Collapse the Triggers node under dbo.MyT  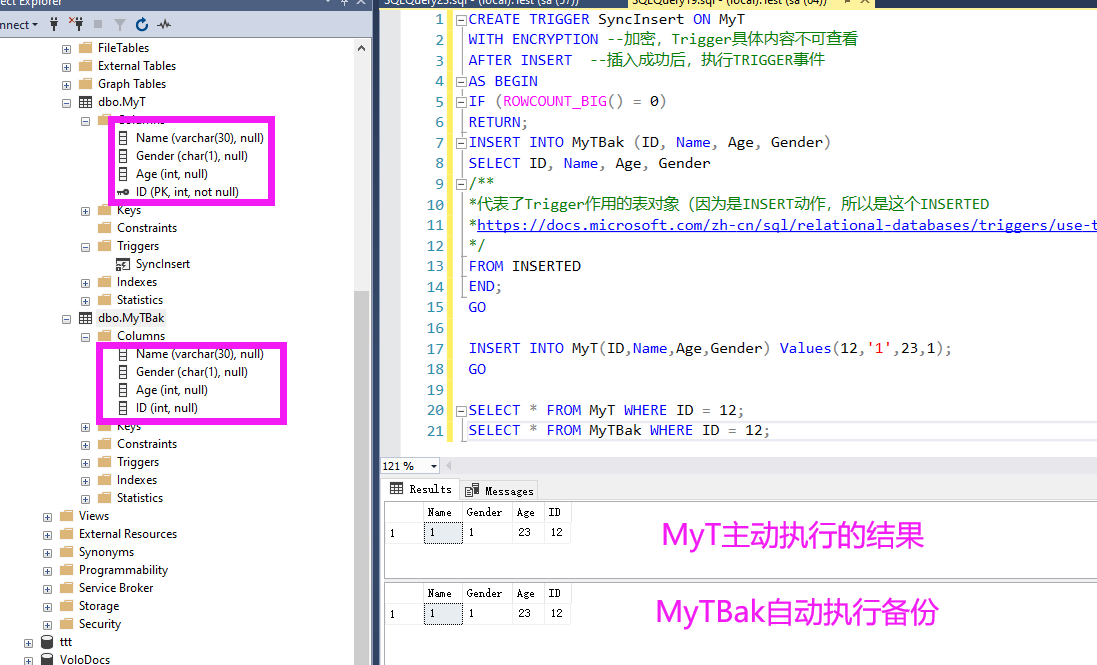click(85, 247)
